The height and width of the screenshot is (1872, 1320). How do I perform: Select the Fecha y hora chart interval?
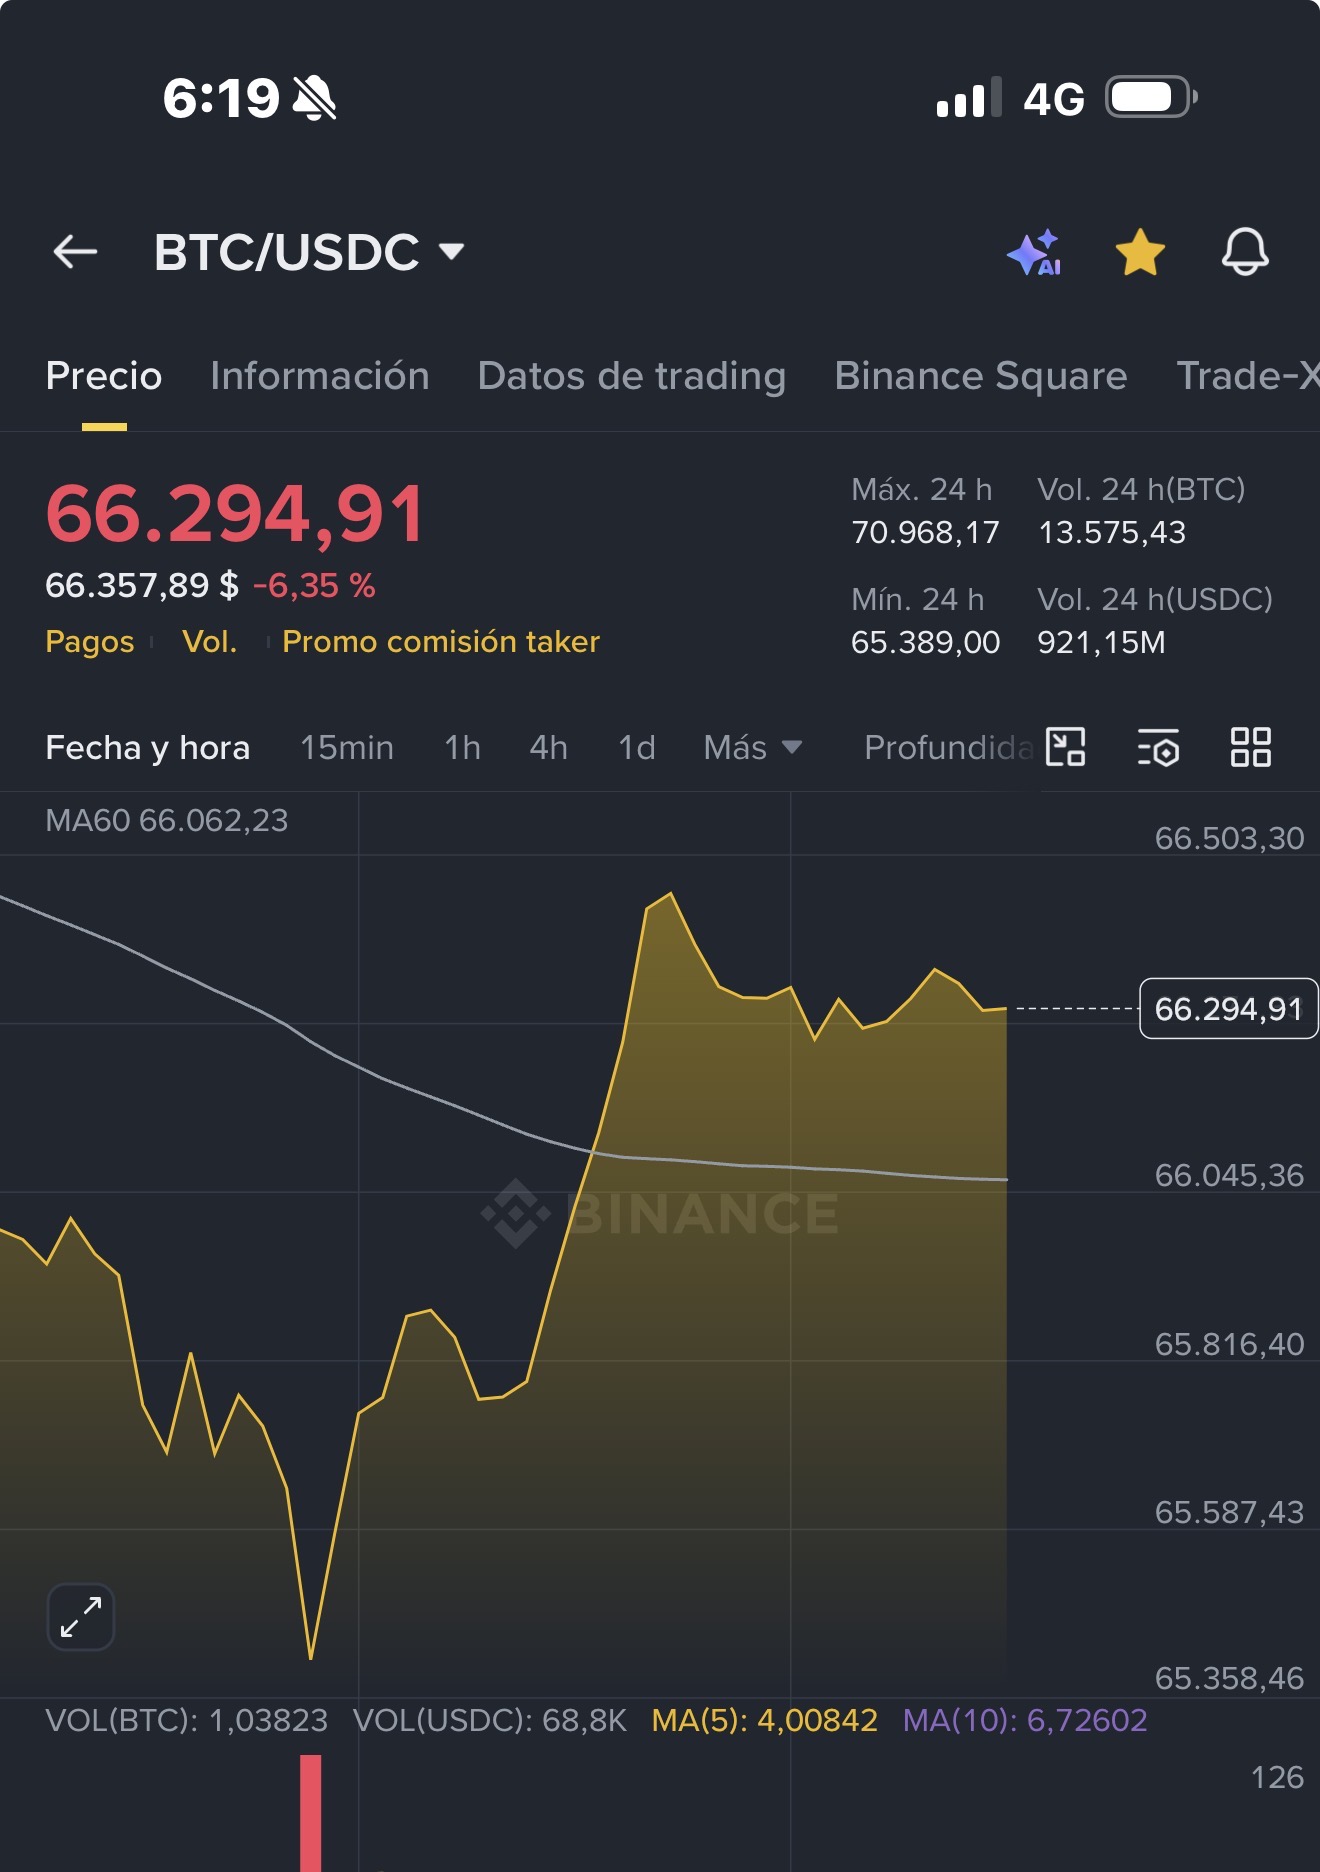coord(148,748)
